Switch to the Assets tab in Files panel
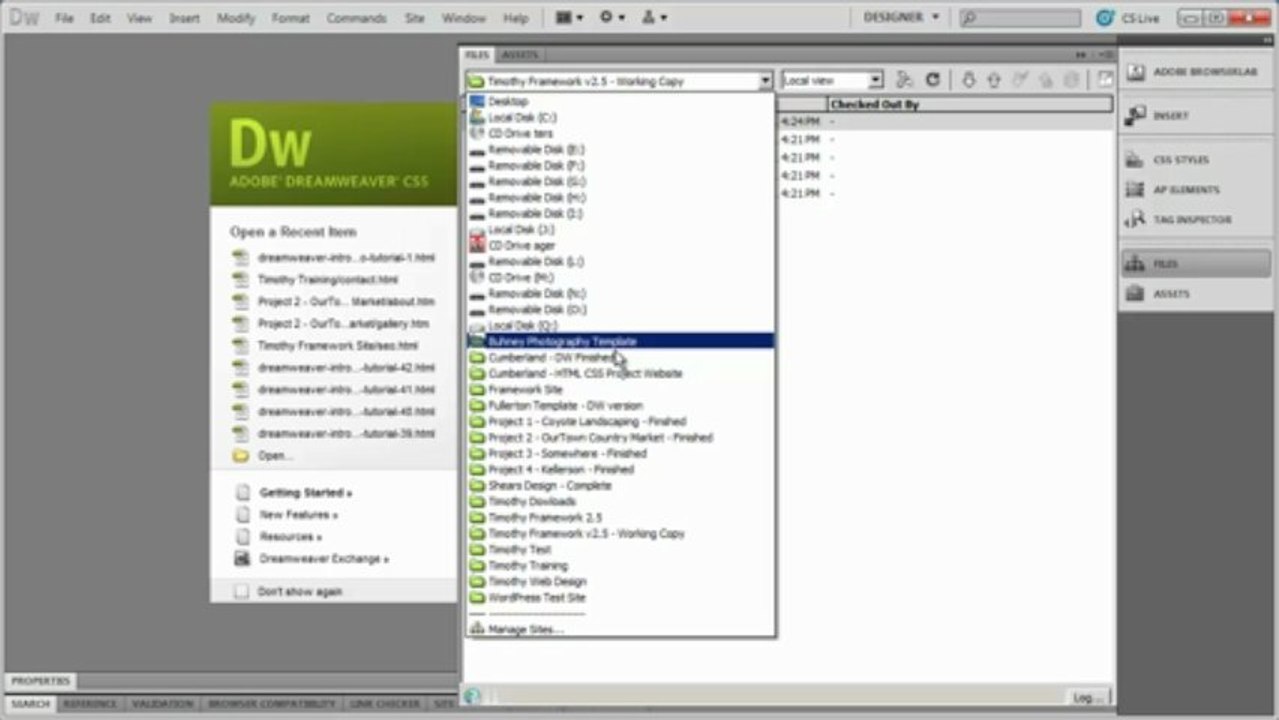Viewport: 1279px width, 720px height. 520,54
